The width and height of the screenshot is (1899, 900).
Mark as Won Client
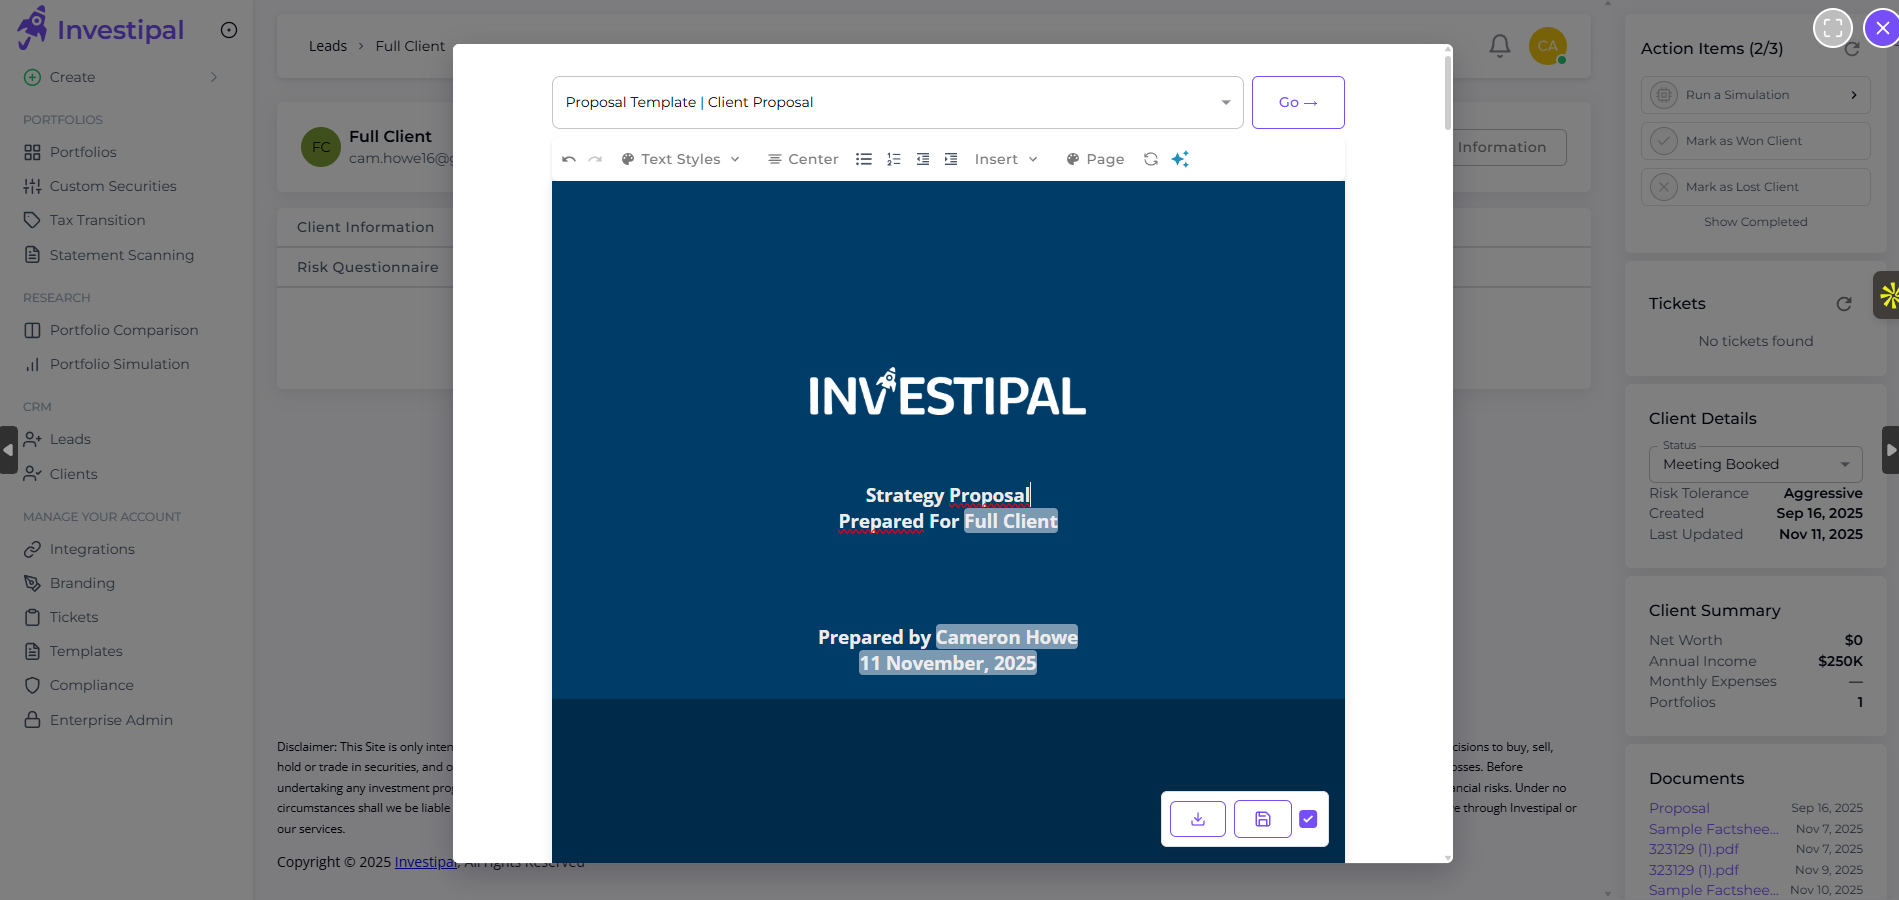tap(1754, 140)
